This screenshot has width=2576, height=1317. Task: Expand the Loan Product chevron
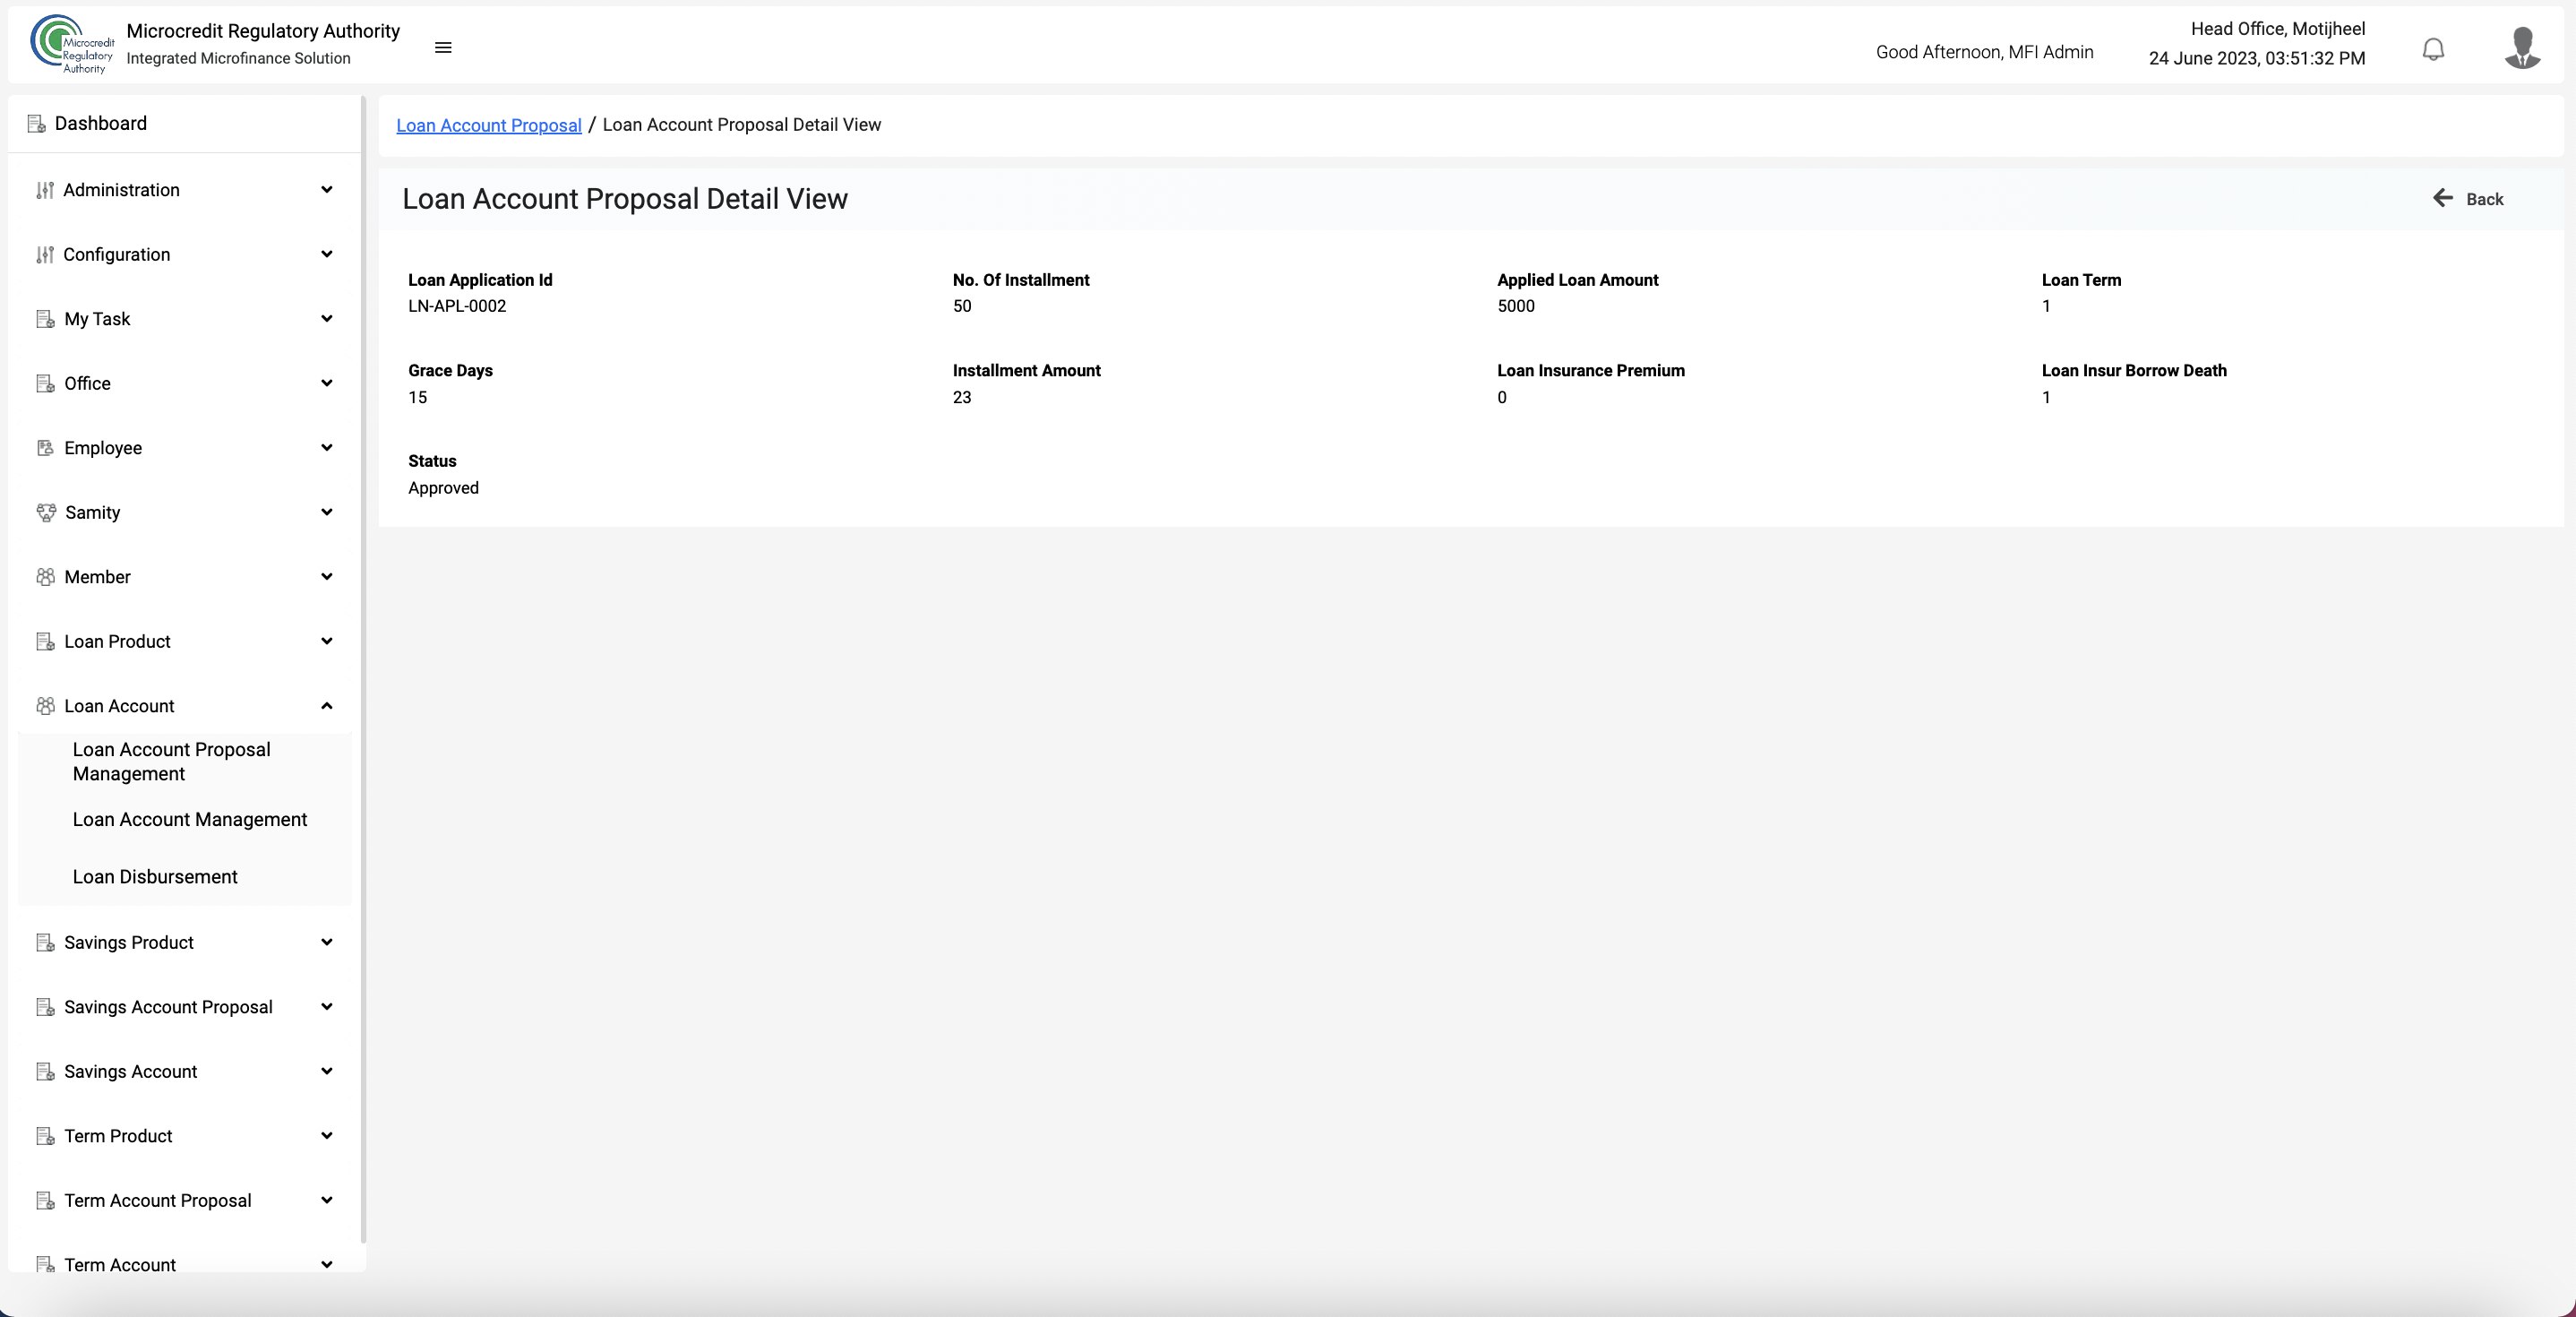327,641
